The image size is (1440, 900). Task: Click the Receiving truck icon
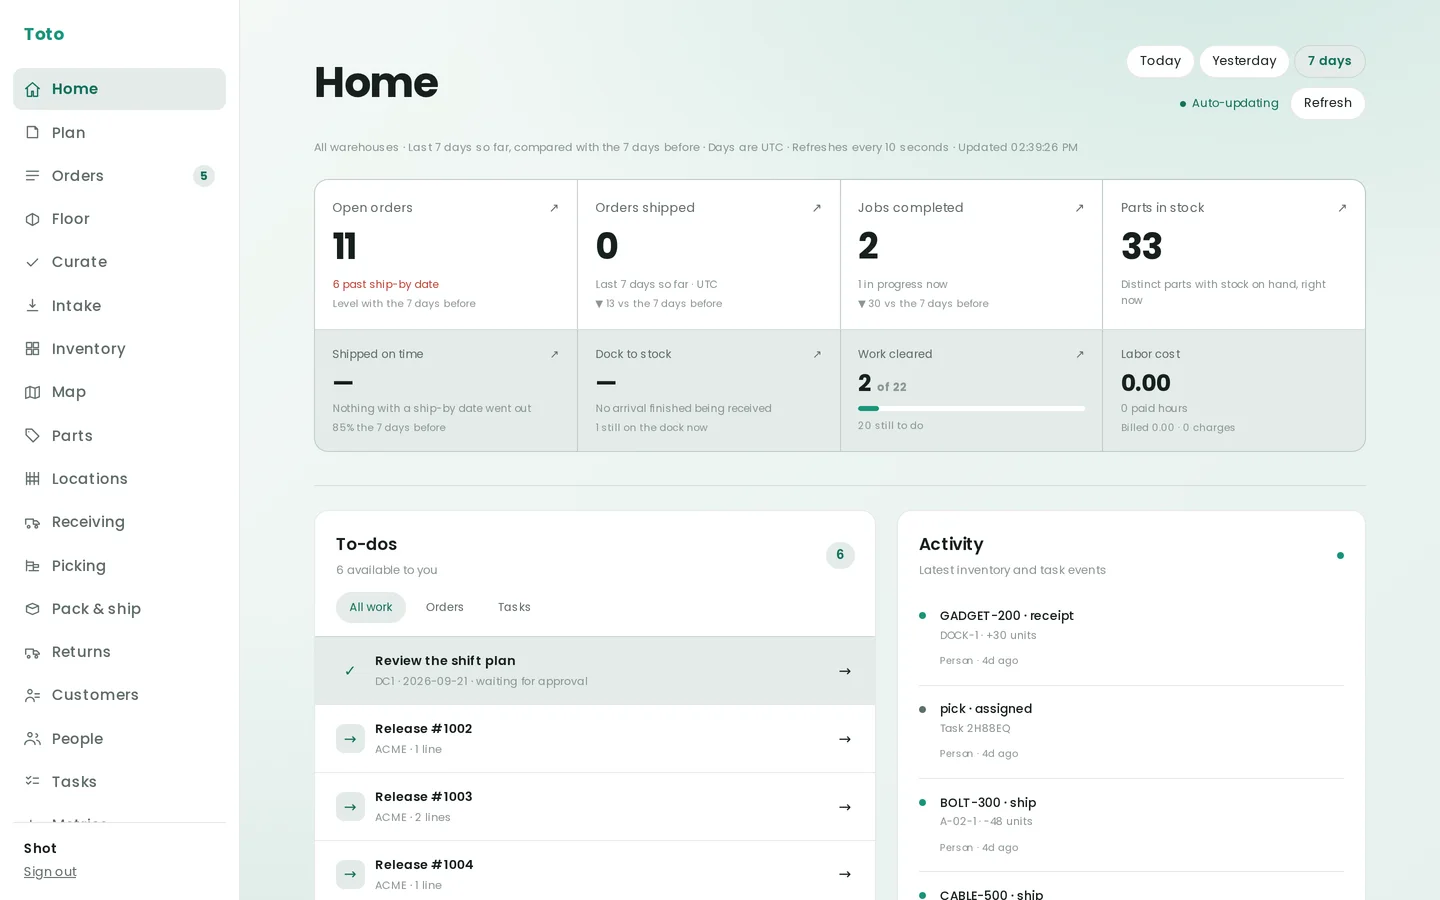coord(32,522)
